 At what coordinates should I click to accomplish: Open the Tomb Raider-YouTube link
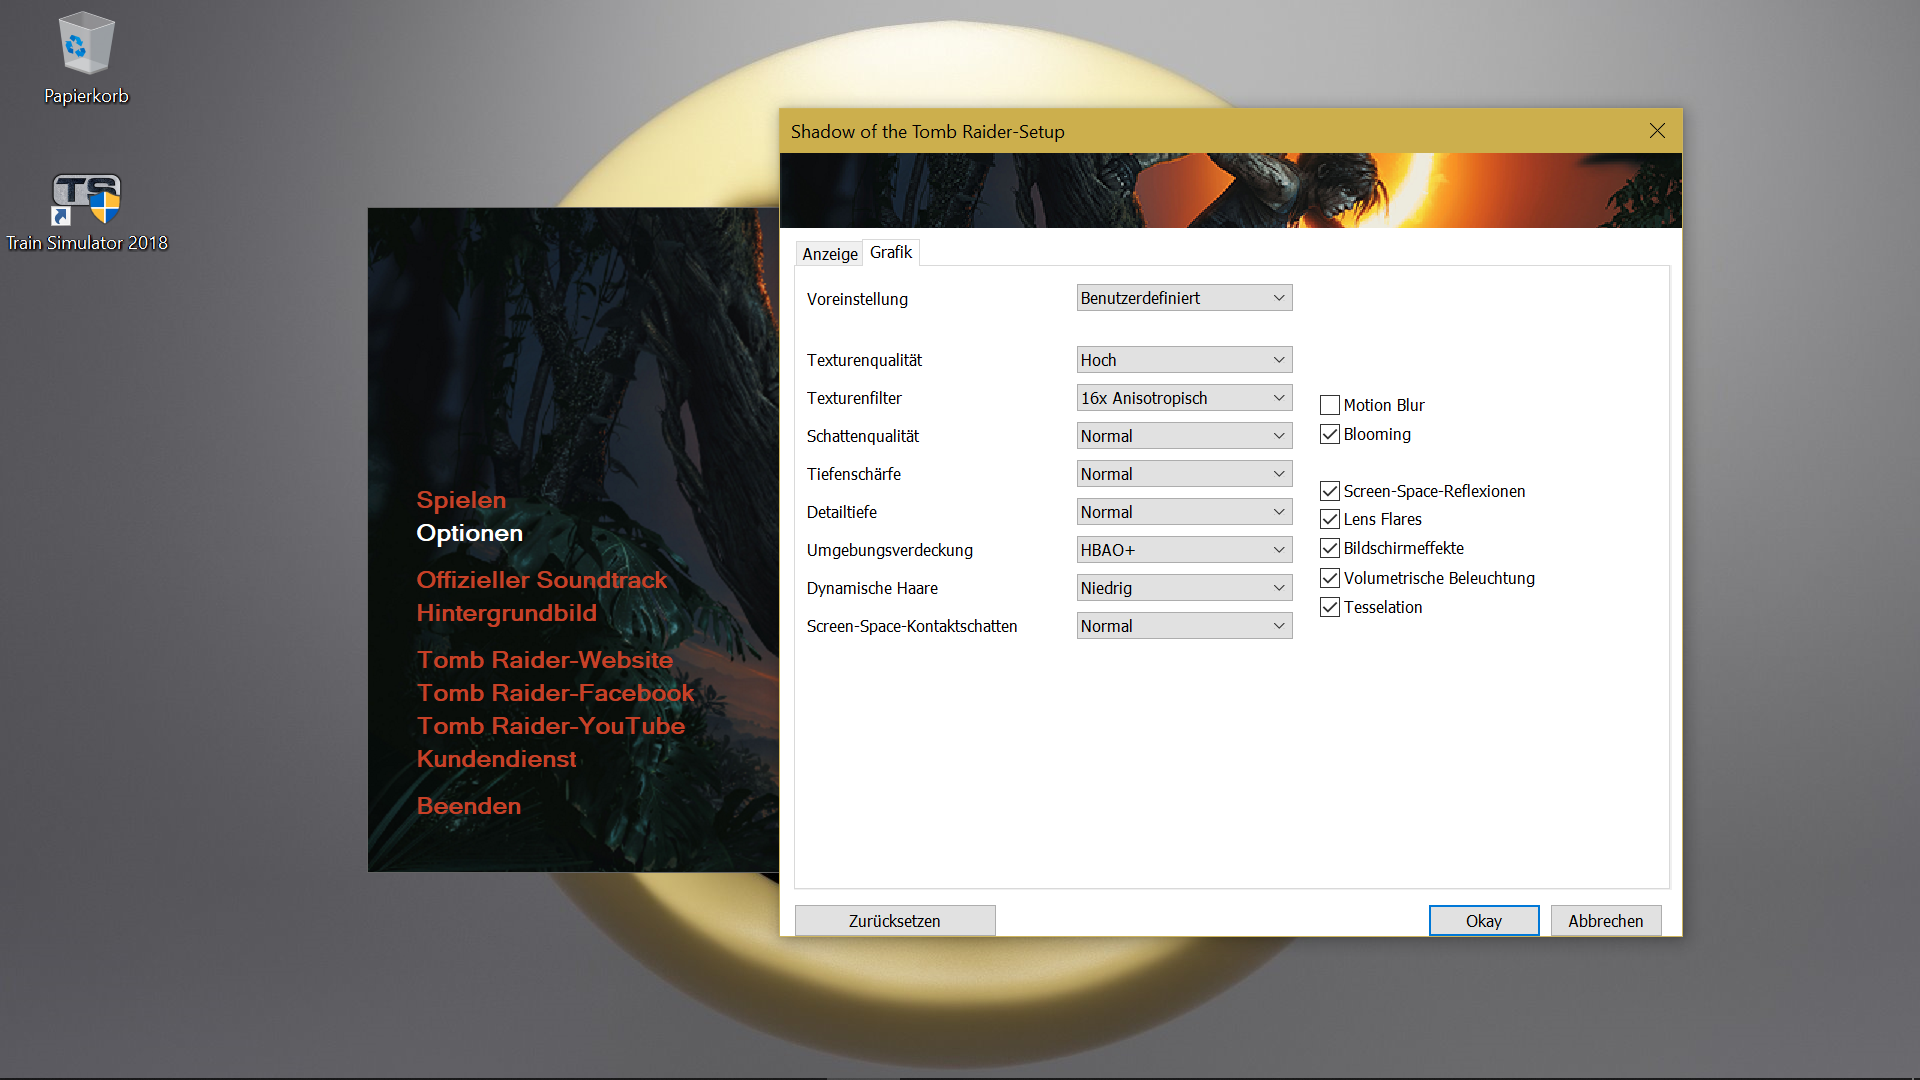[x=551, y=726]
